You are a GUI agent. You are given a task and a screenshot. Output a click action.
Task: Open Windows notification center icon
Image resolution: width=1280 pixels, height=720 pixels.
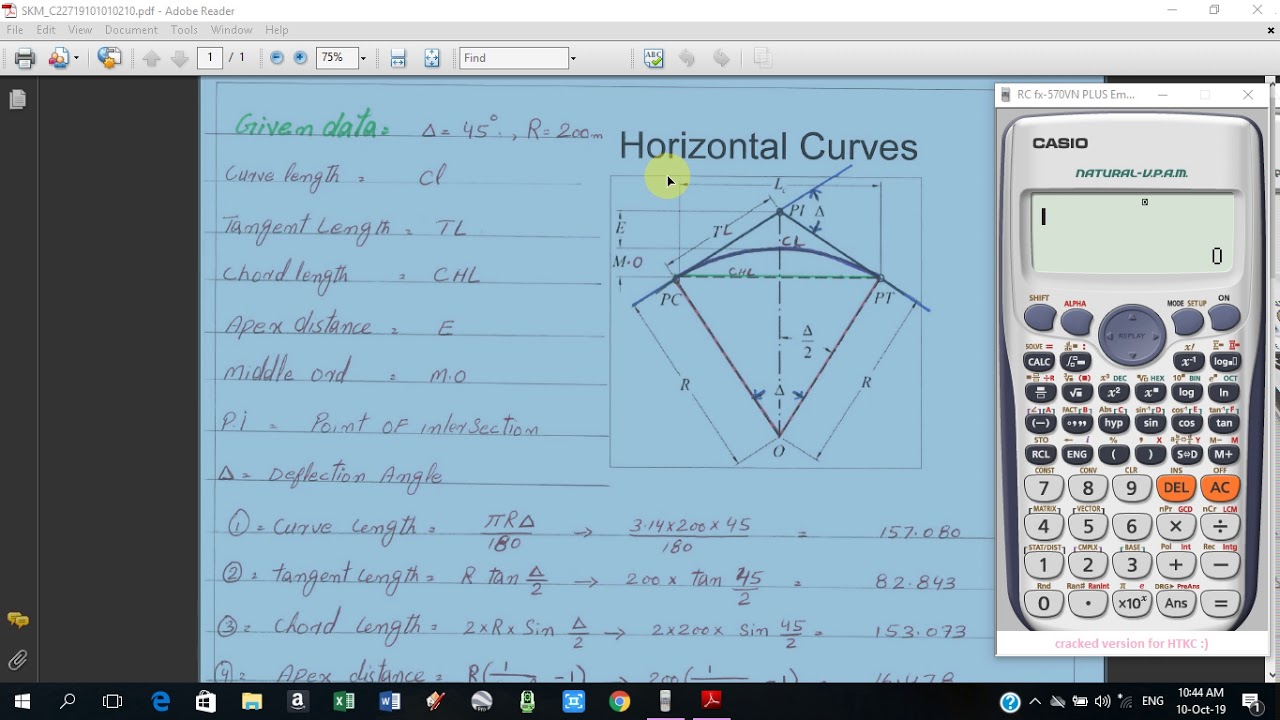click(x=1251, y=701)
